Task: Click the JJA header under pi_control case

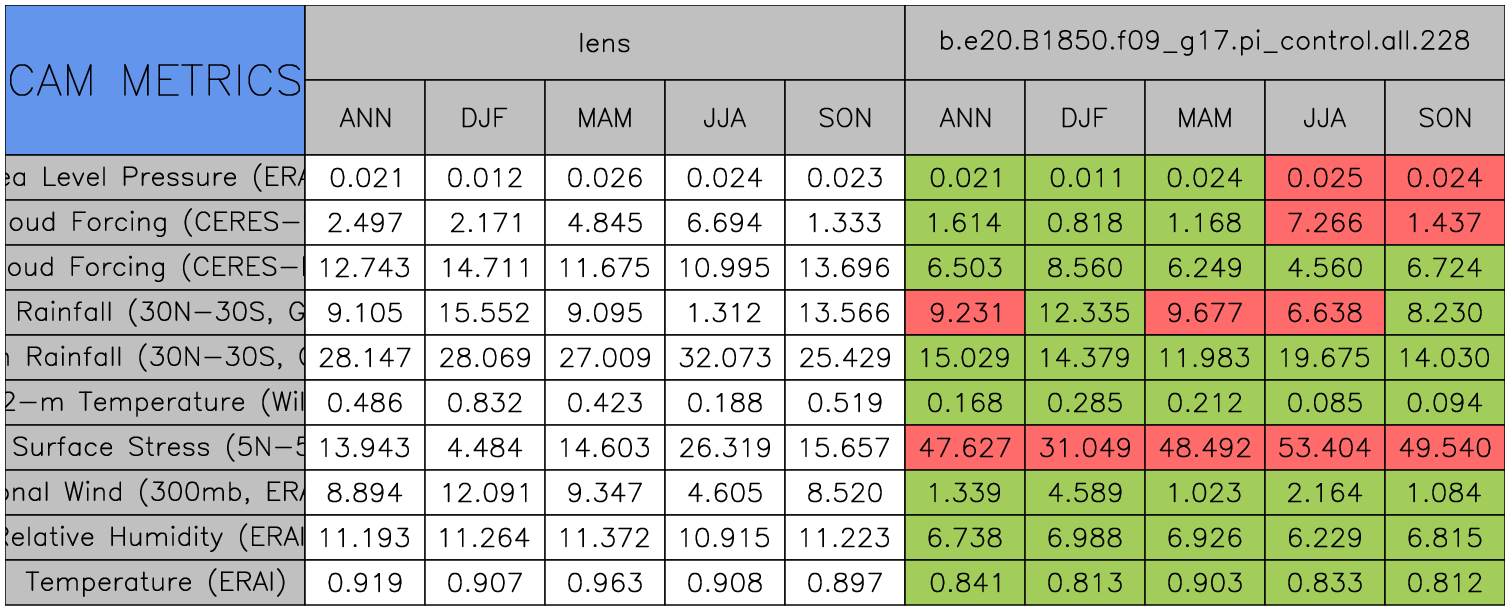Action: coord(1324,118)
